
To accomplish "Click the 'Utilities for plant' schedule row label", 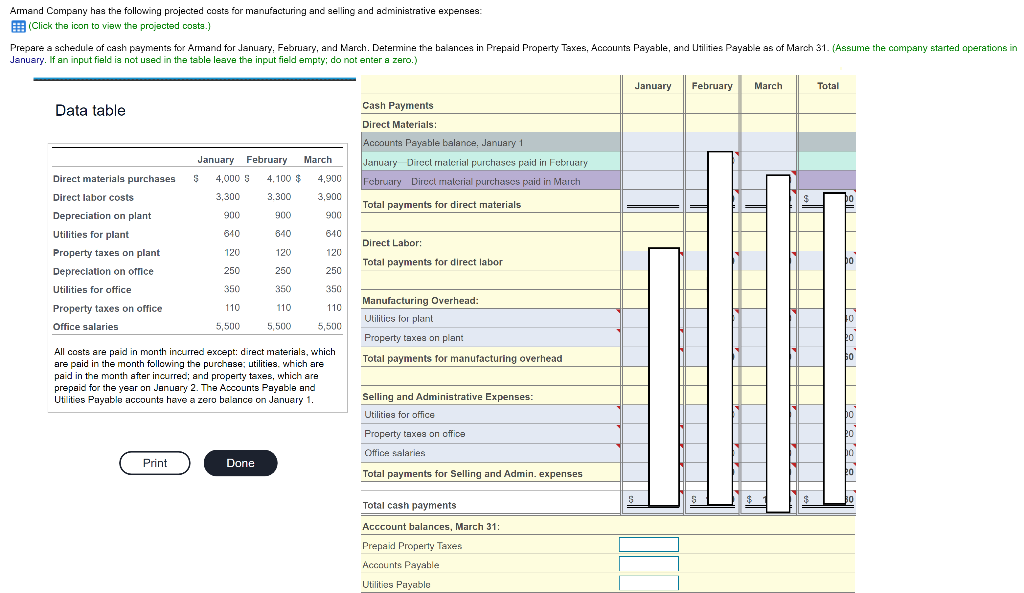I will point(398,319).
